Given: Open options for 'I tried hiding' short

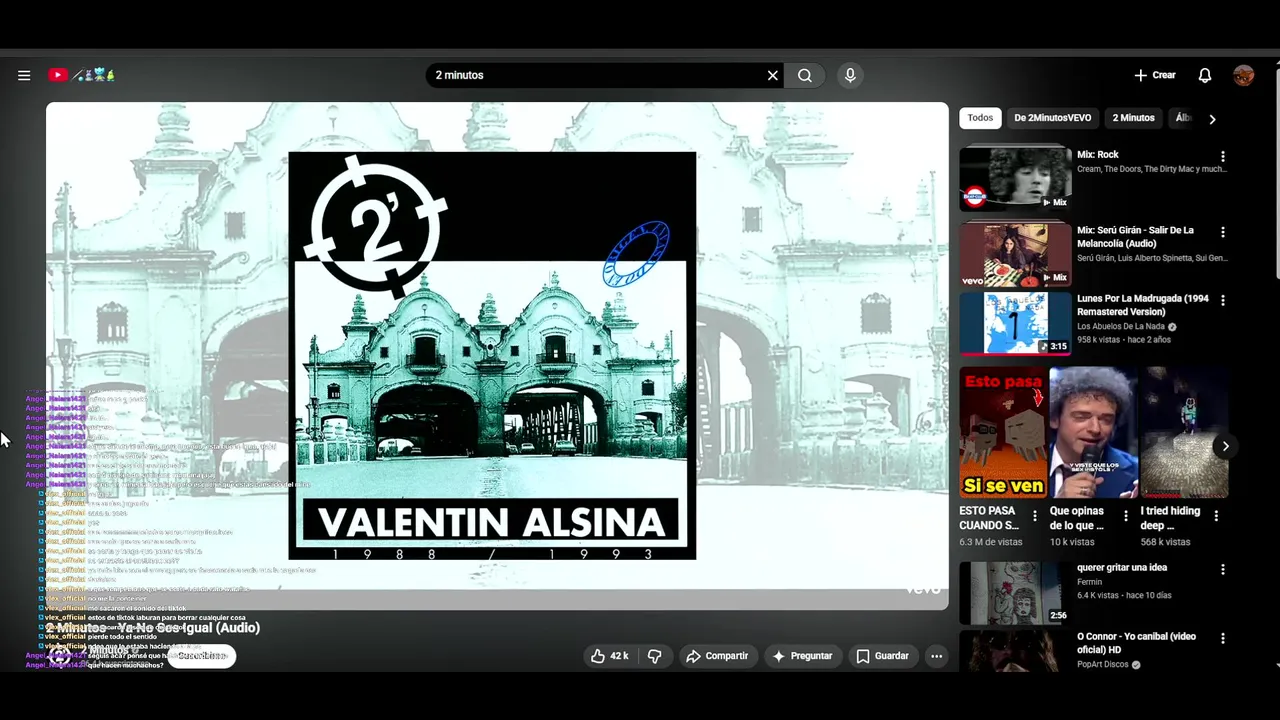Looking at the screenshot, I should [1216, 516].
